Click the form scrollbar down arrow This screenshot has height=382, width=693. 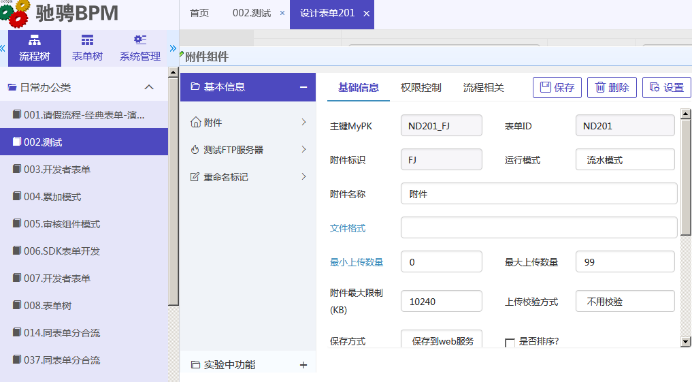(685, 341)
